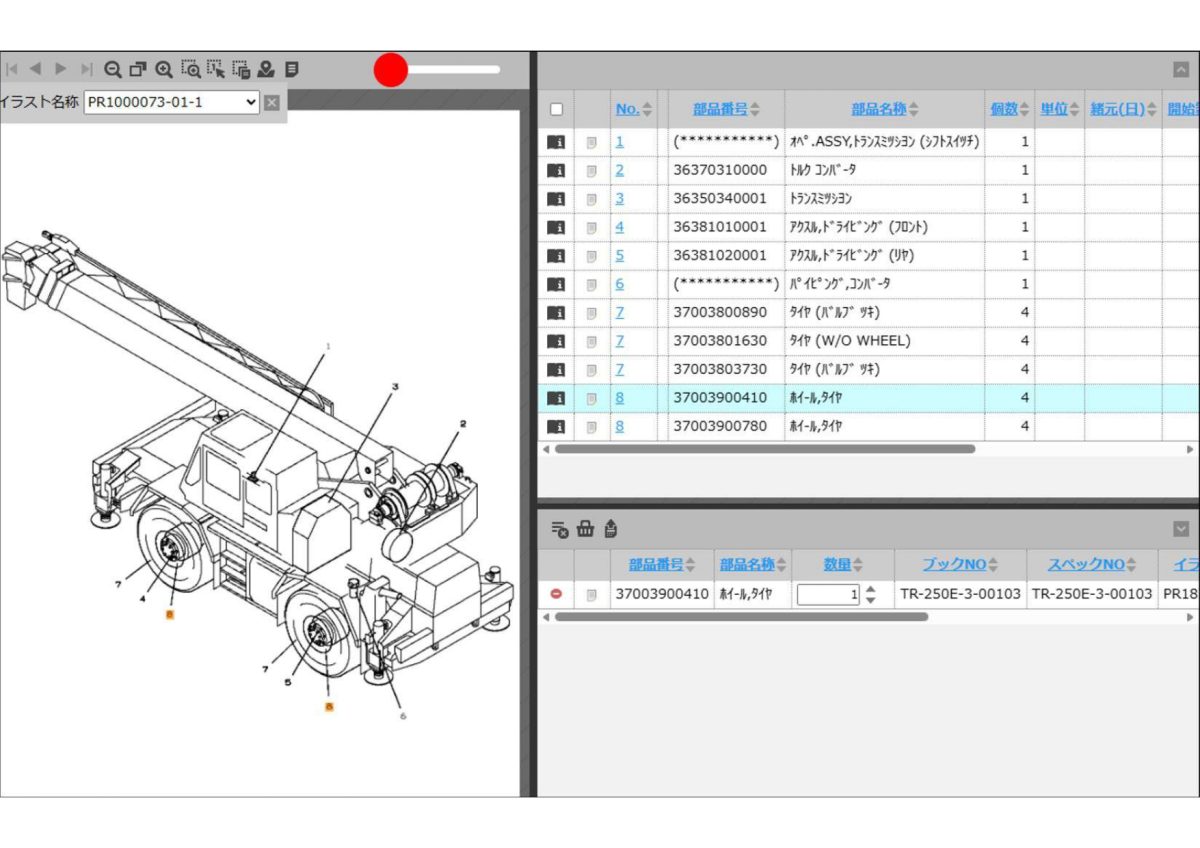This screenshot has width=1200, height=848.
Task: Open info icon for トルク コンバータ row
Action: [556, 171]
